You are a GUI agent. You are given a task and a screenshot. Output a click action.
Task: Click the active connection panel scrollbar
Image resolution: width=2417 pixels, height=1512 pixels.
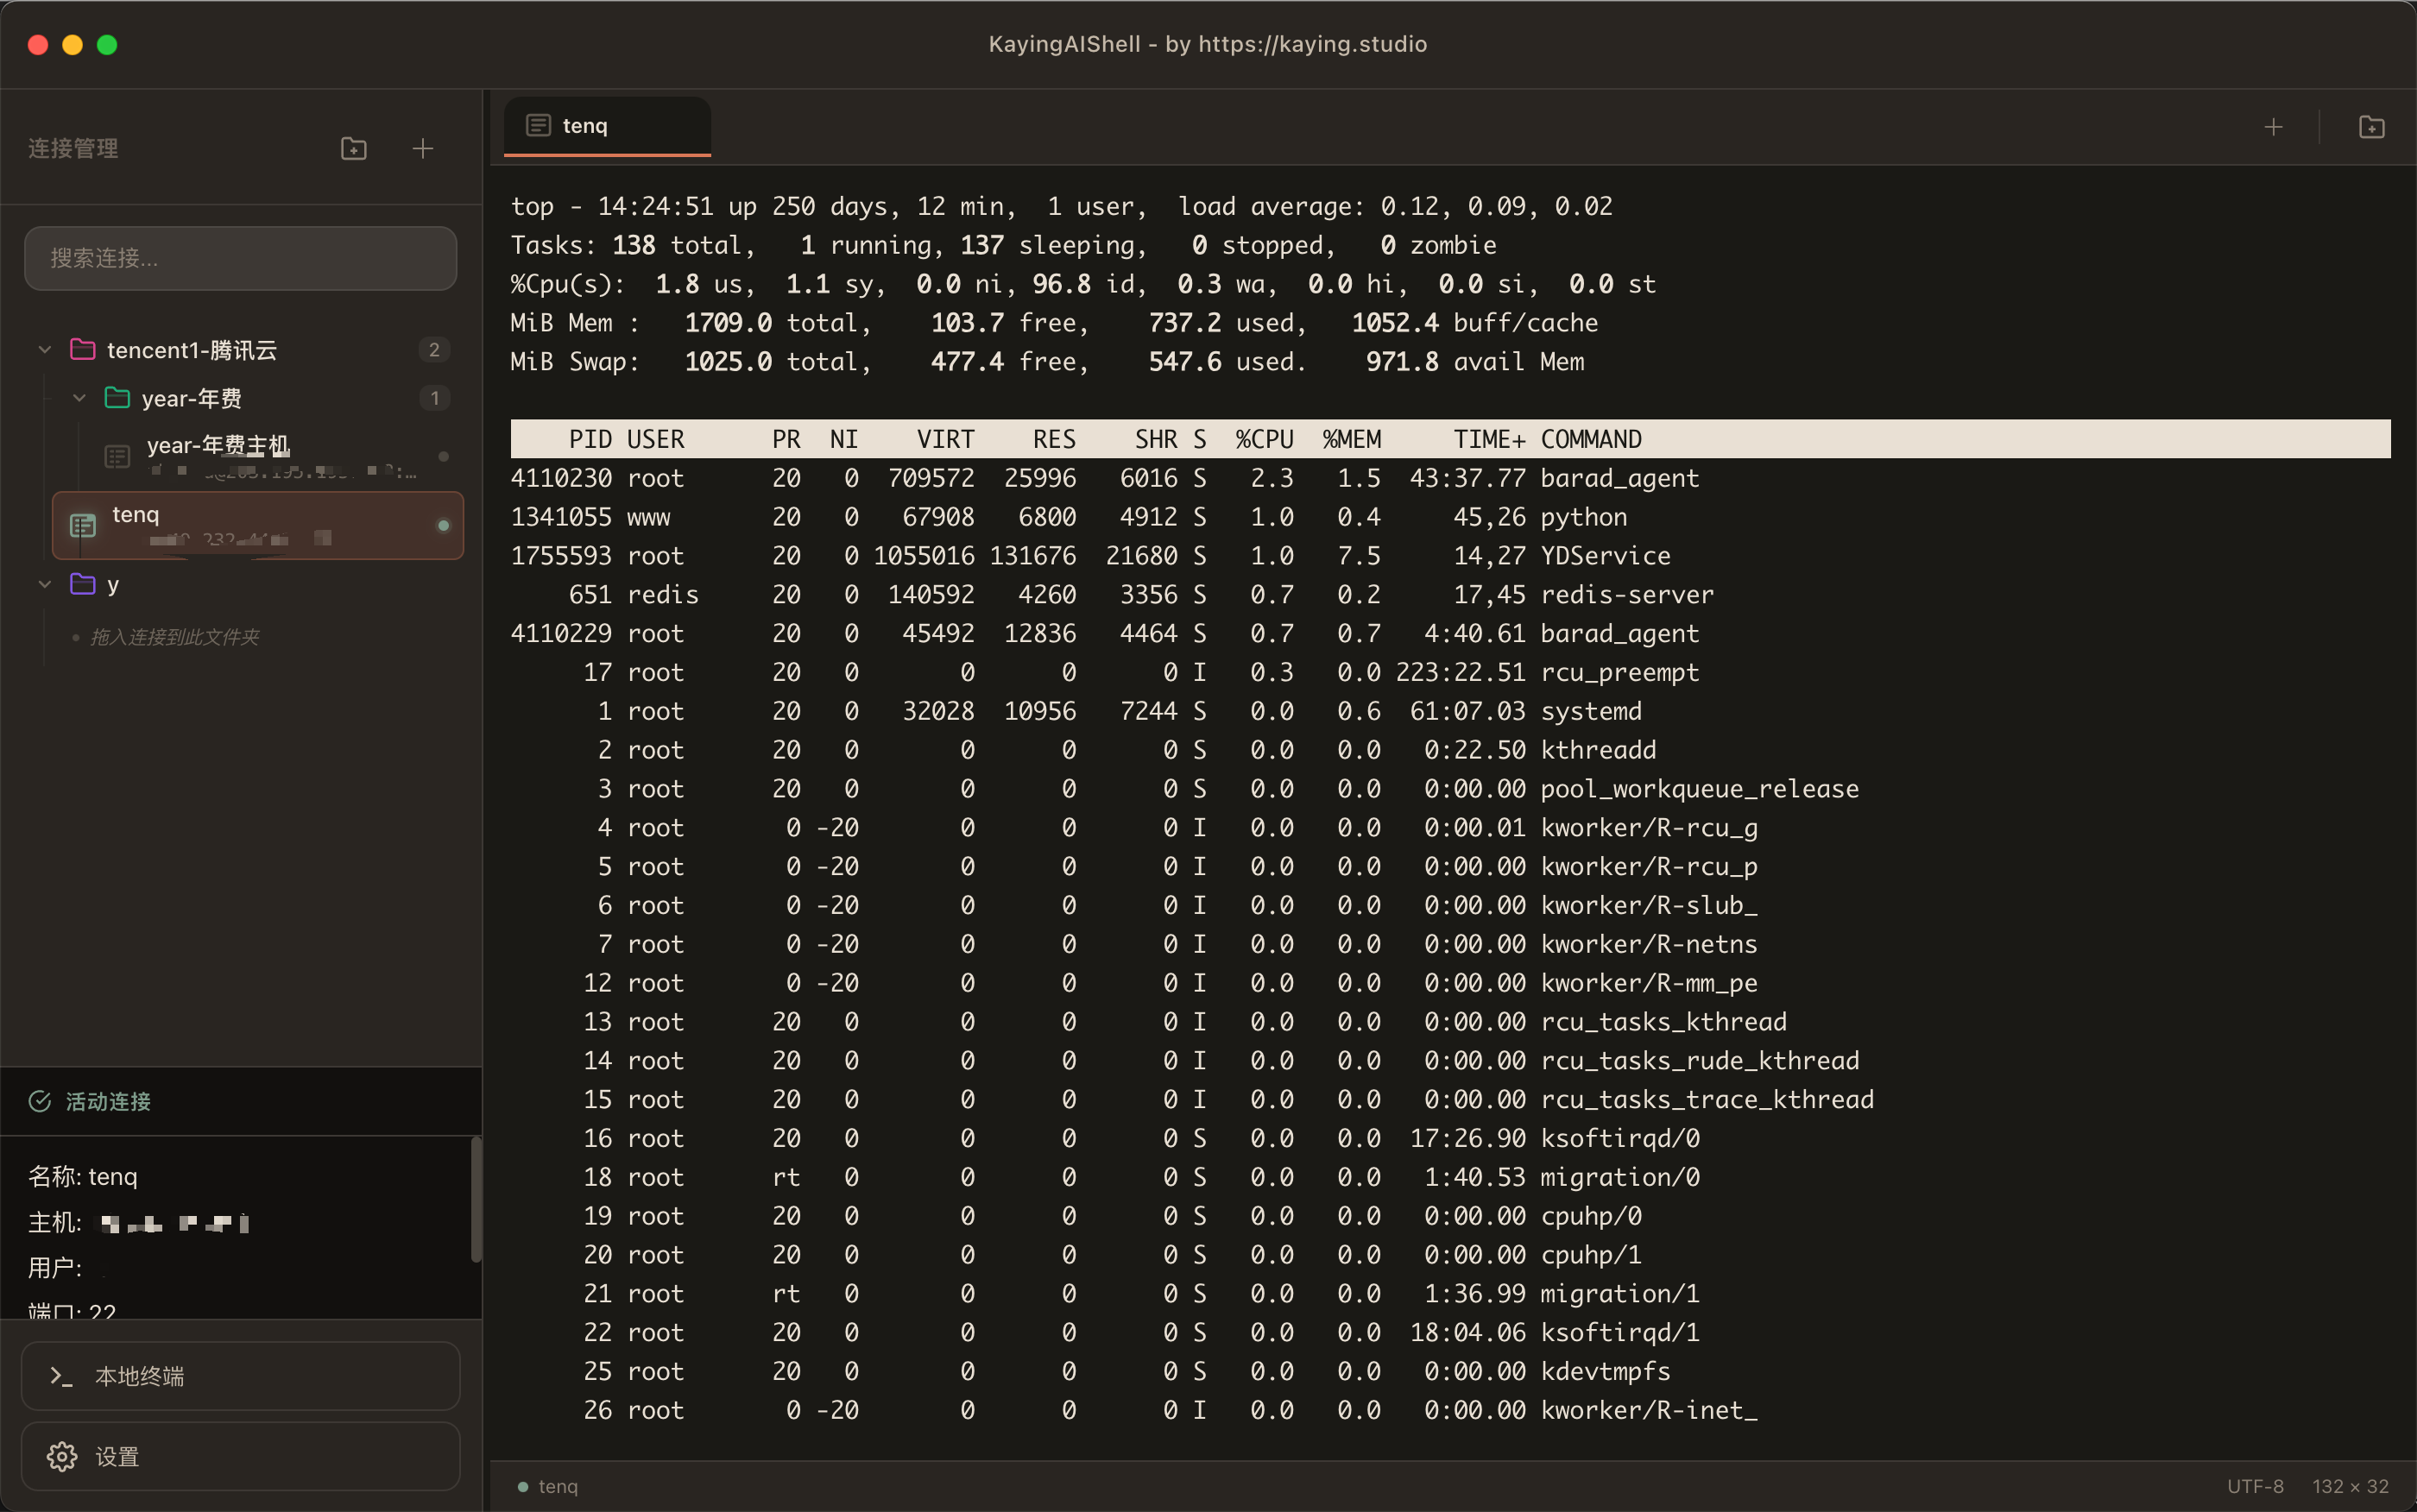pos(476,1200)
